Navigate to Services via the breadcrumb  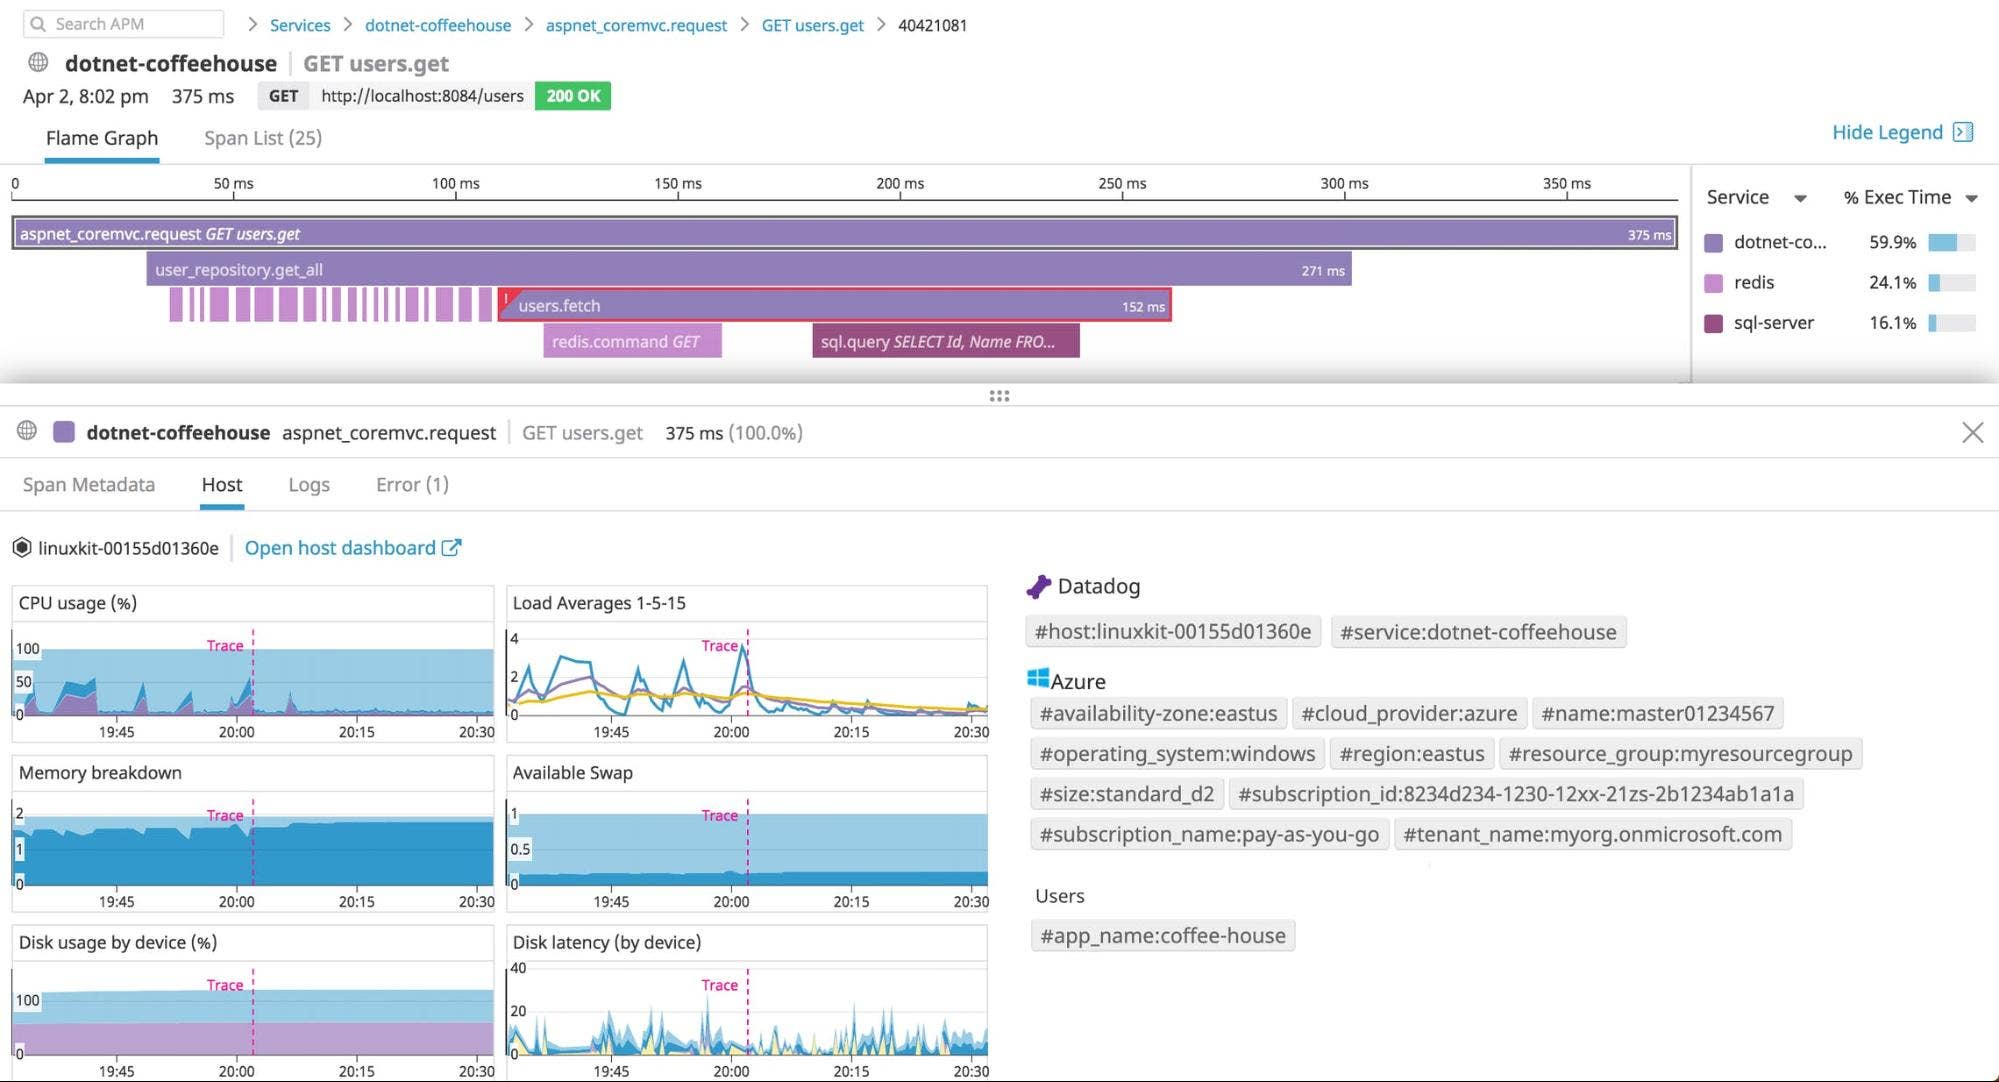coord(299,24)
